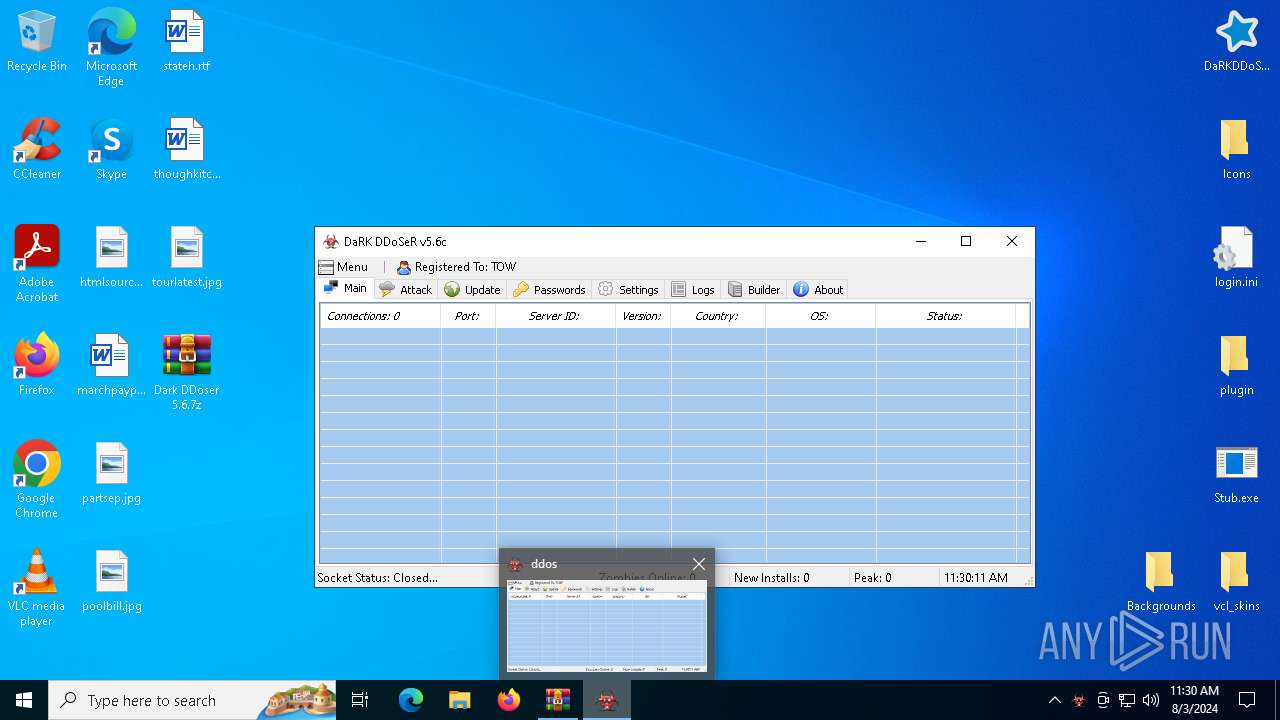Open the Builder tab
This screenshot has height=720, width=1280.
click(x=754, y=290)
